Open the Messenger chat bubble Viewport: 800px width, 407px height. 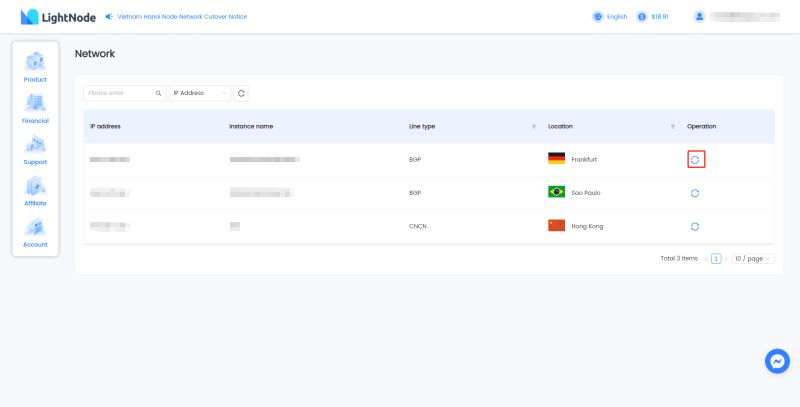[x=777, y=362]
